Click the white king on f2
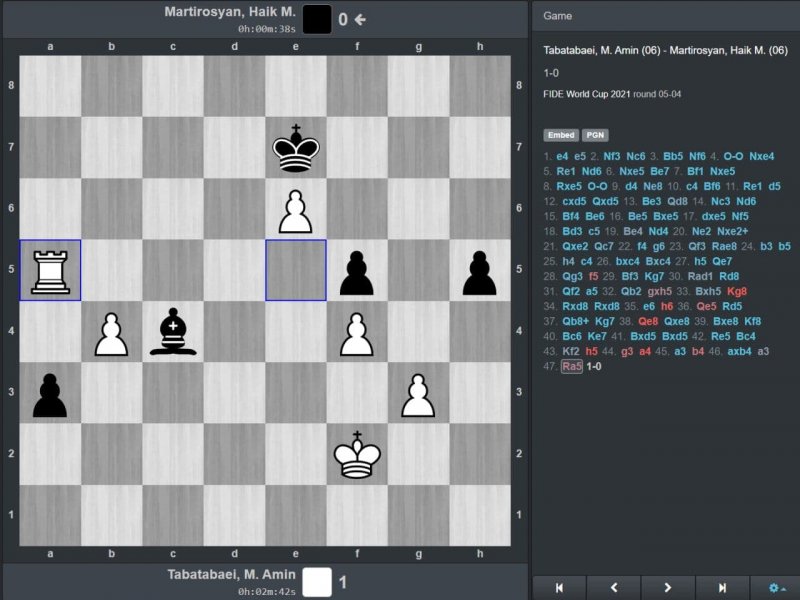This screenshot has width=800, height=600. click(x=357, y=455)
